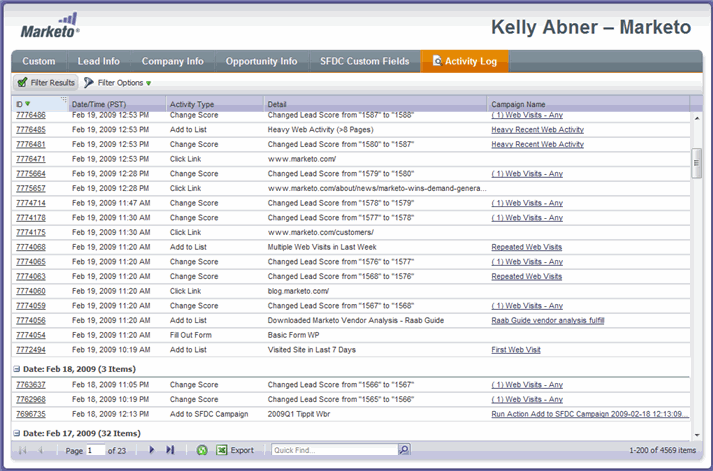Open the First Web Visit campaign link
Screen dimensions: 713x471
point(516,350)
